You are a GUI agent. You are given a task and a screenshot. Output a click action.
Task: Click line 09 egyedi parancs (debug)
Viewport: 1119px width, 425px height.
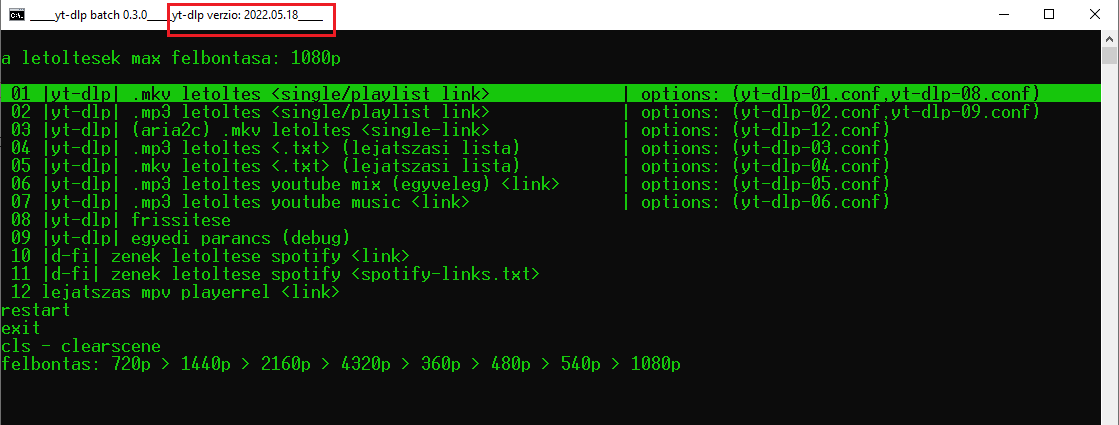(x=181, y=238)
